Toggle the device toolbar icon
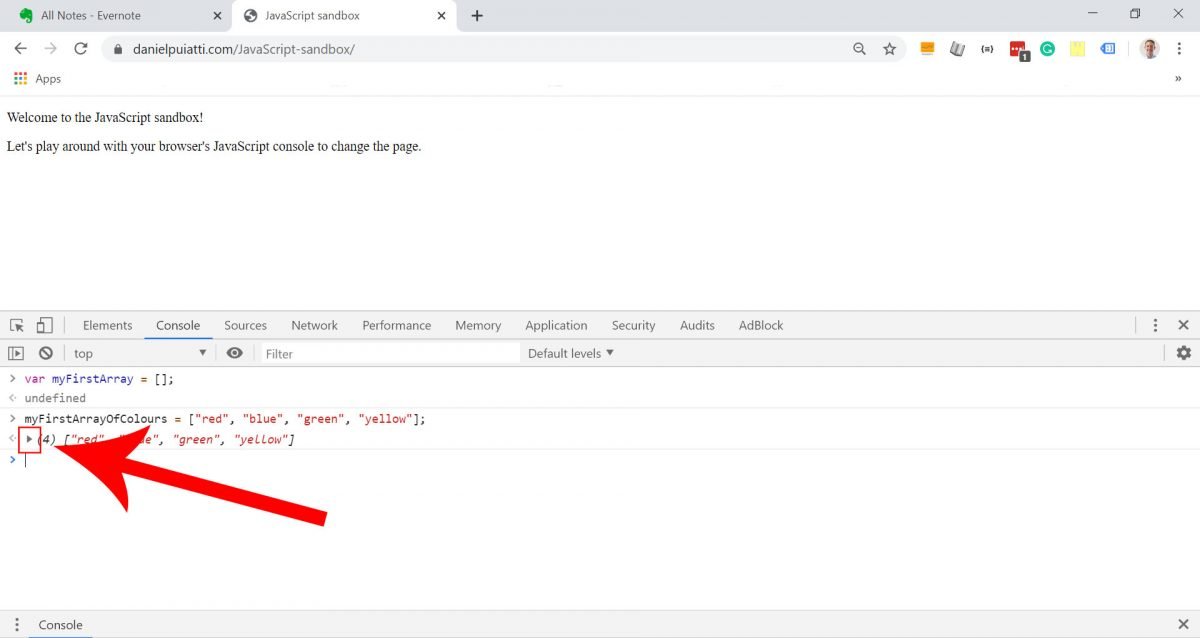The height and width of the screenshot is (638, 1200). tap(44, 325)
